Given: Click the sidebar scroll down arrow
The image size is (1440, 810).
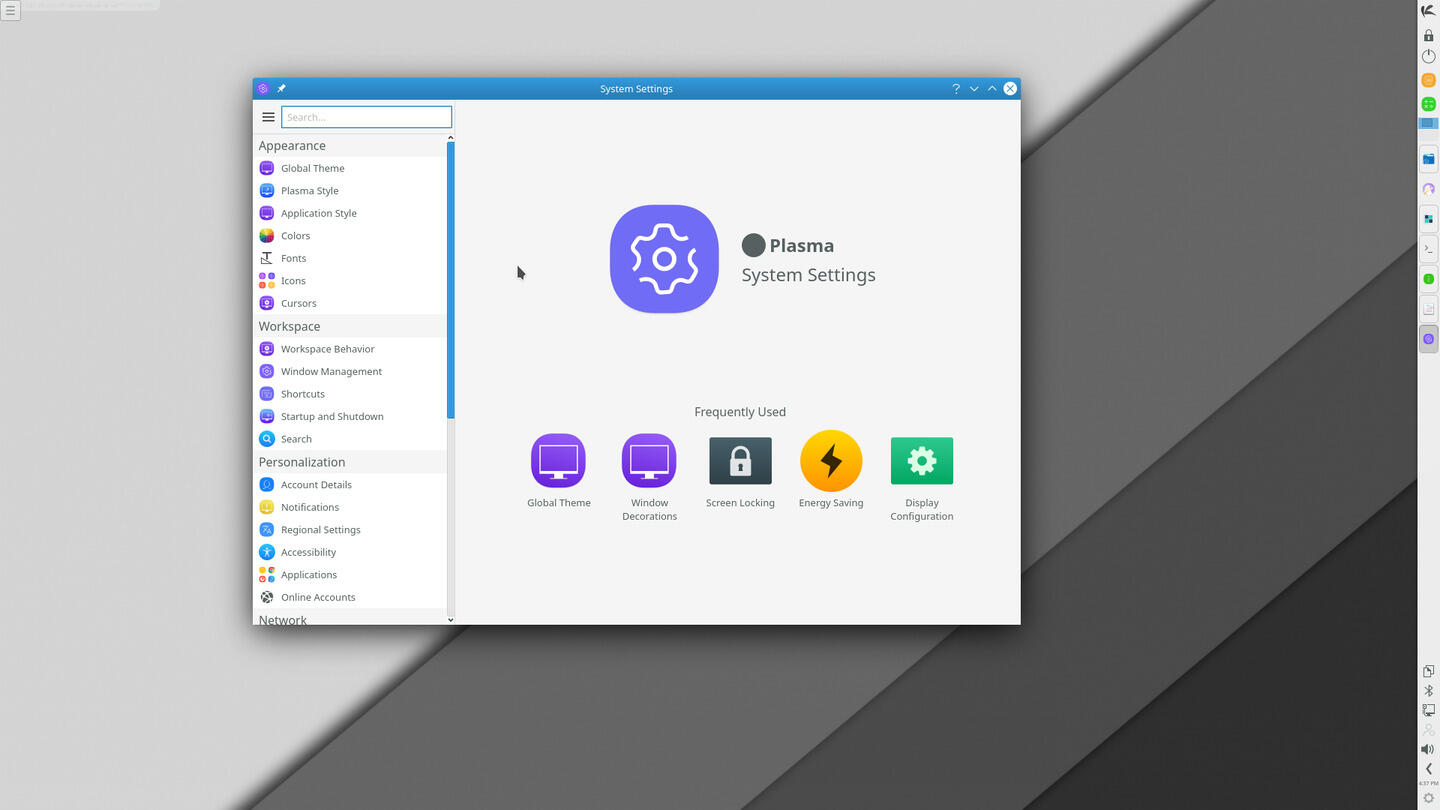Looking at the screenshot, I should click(450, 620).
